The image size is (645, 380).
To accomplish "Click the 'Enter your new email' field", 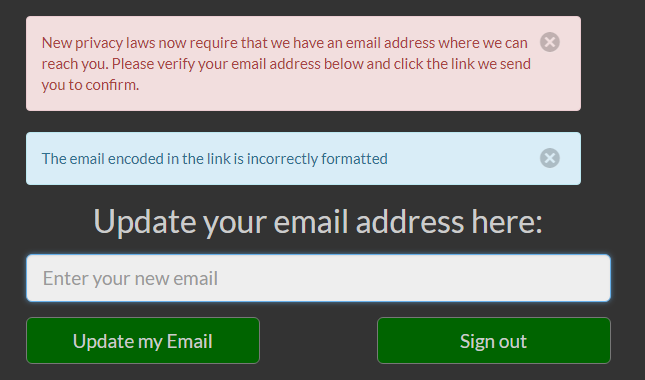I will tap(318, 278).
